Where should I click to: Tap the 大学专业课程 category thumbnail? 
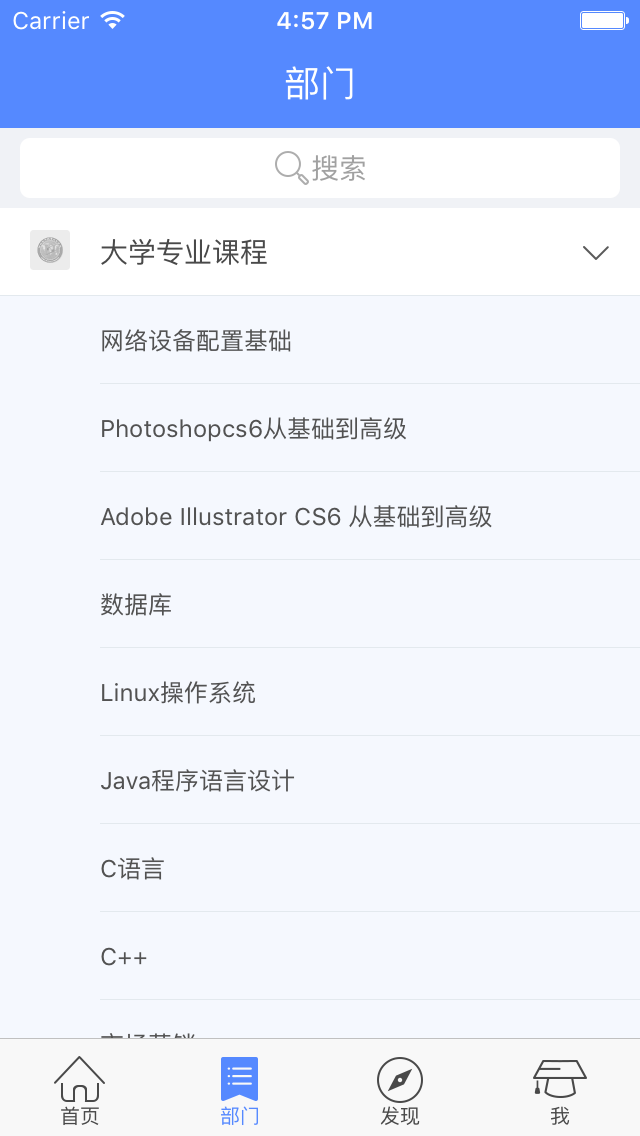50,250
